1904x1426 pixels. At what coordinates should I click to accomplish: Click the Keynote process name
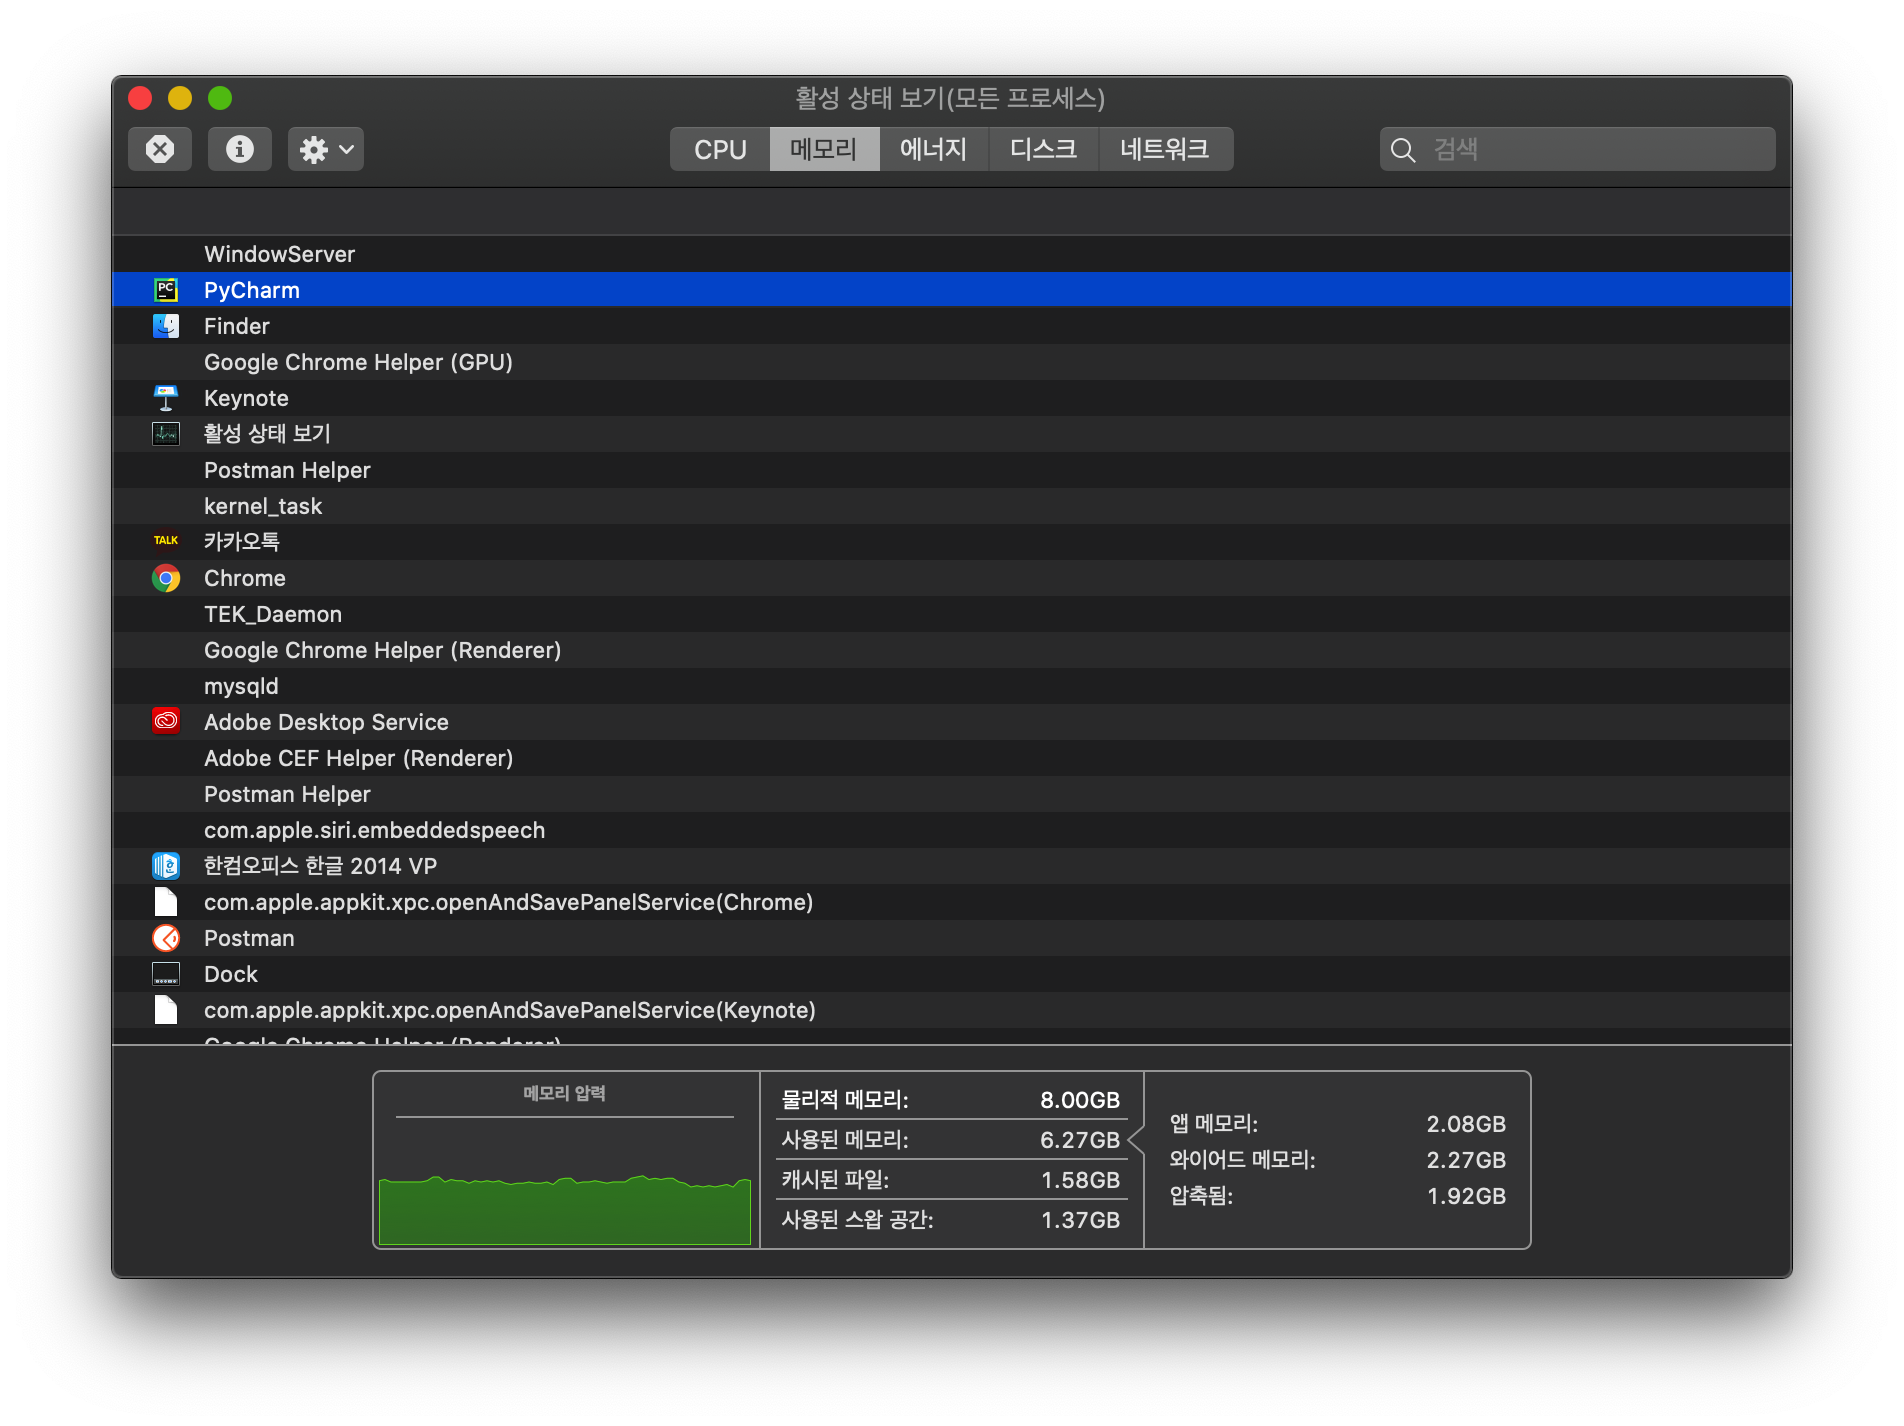(x=246, y=398)
